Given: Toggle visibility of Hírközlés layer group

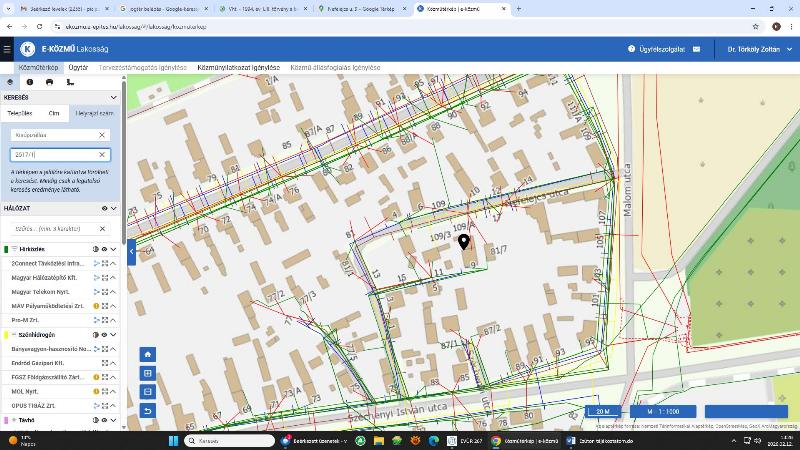Looking at the screenshot, I should coord(104,249).
